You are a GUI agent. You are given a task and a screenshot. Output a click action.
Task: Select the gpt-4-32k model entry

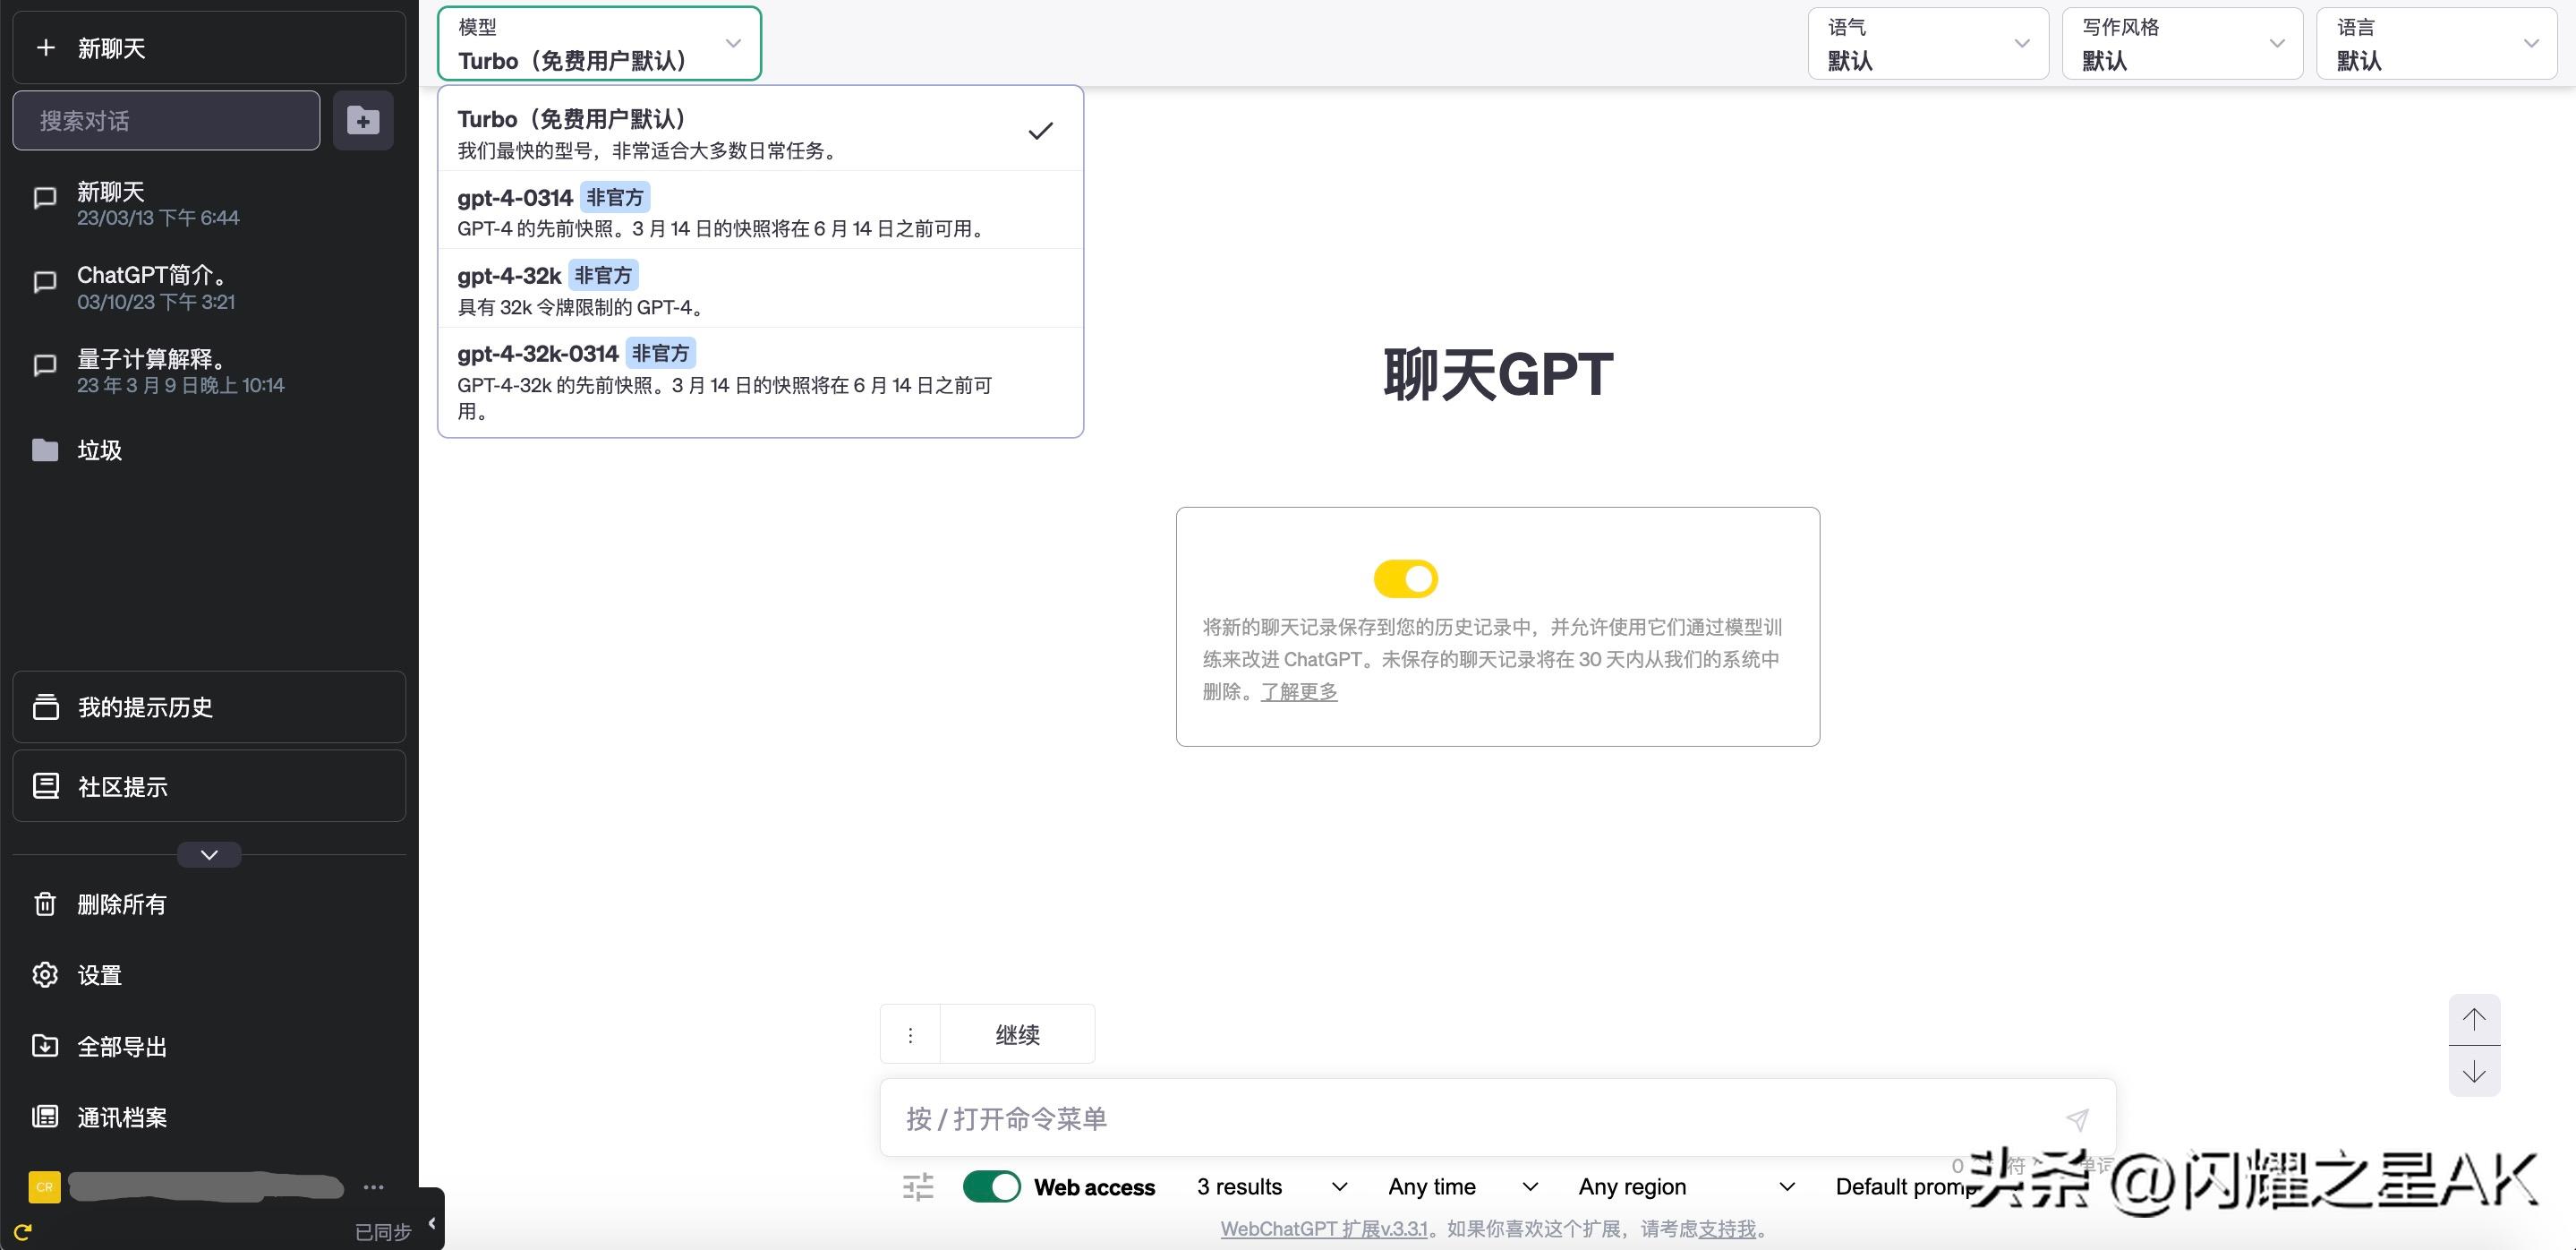tap(760, 288)
